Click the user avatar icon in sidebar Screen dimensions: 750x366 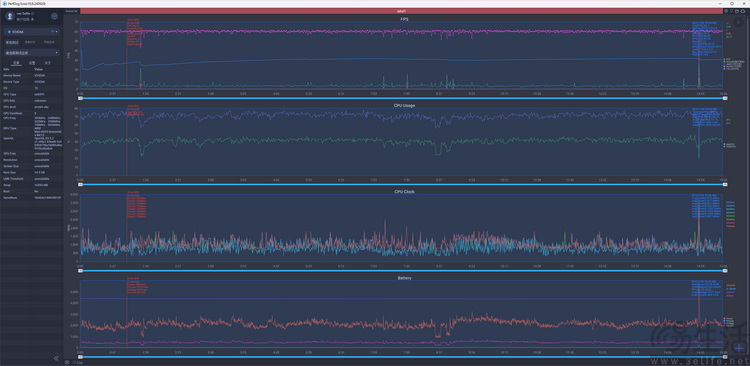coord(10,16)
